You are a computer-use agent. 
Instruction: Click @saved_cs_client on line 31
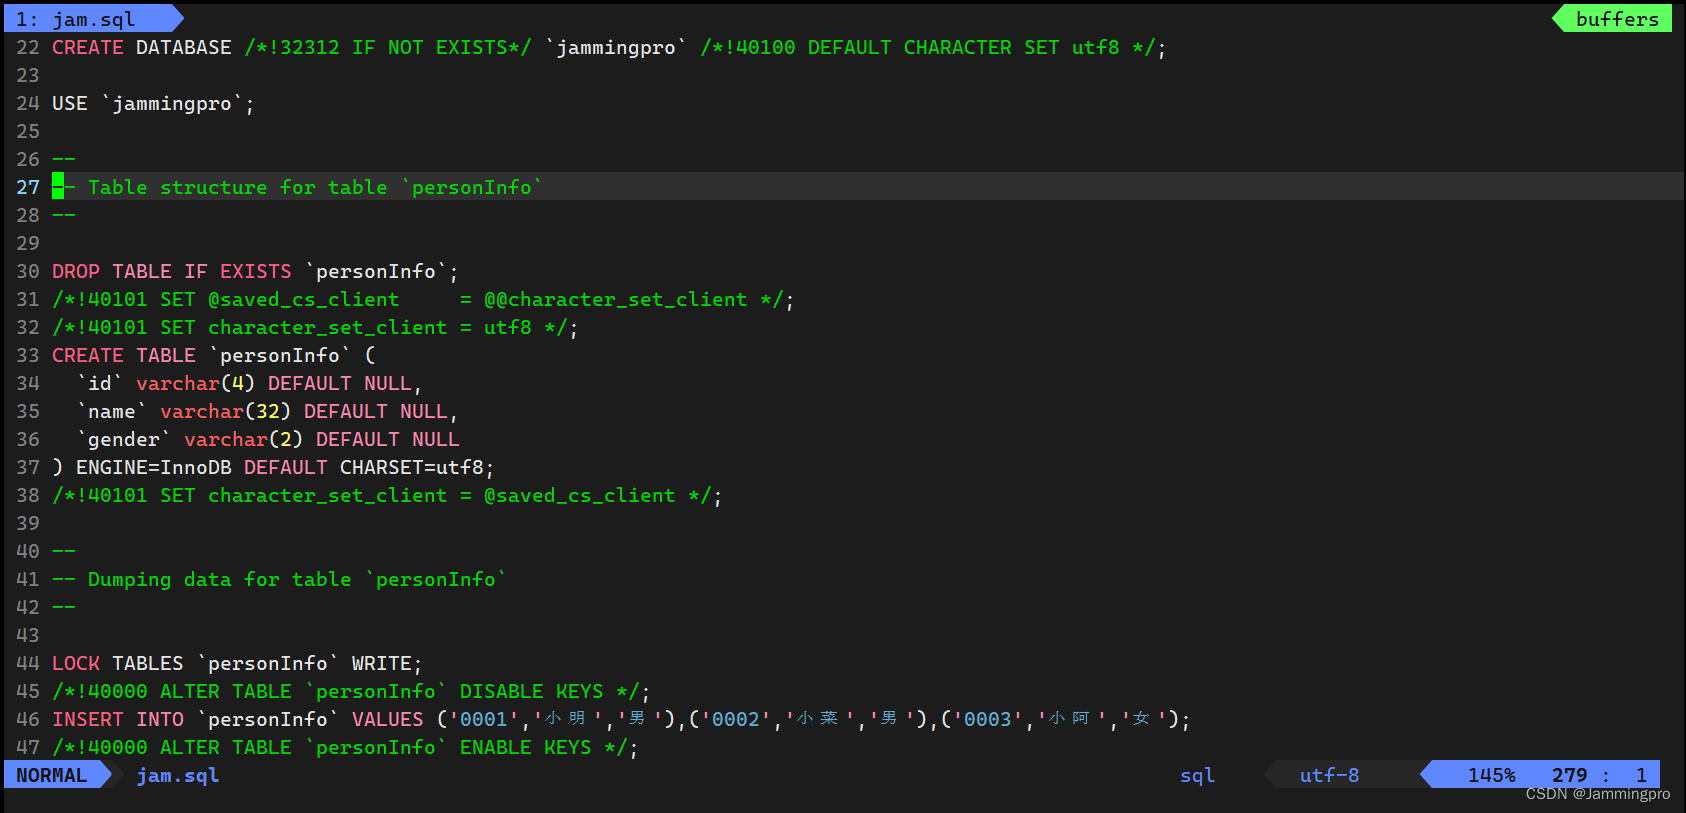(303, 299)
